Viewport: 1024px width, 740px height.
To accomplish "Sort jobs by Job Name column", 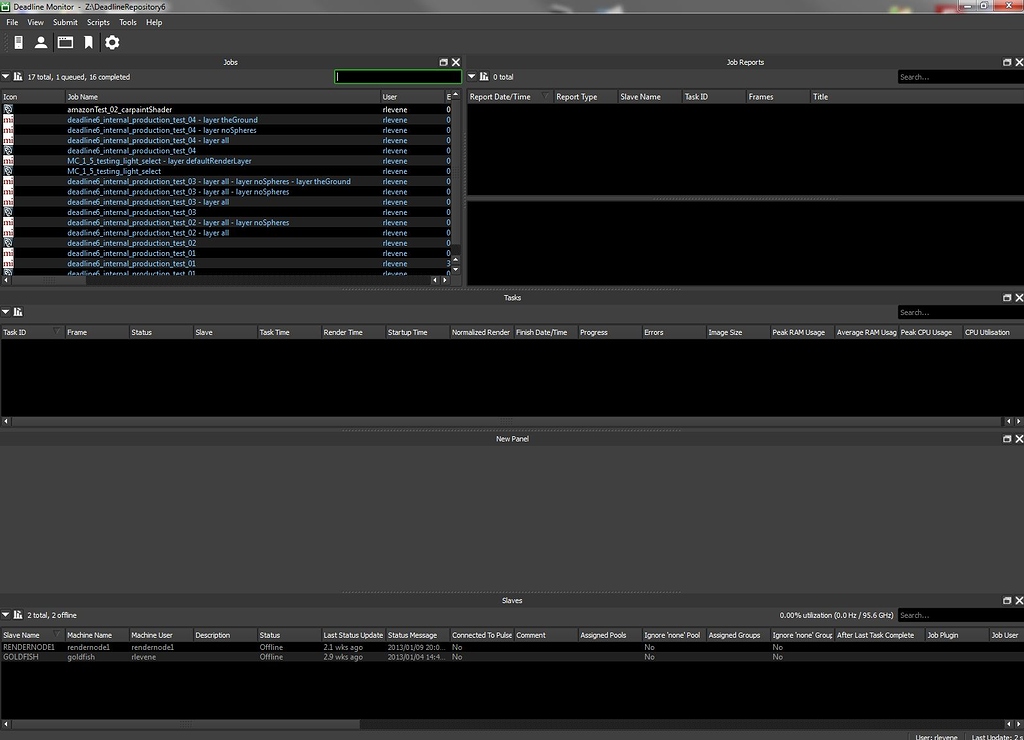I will [220, 97].
